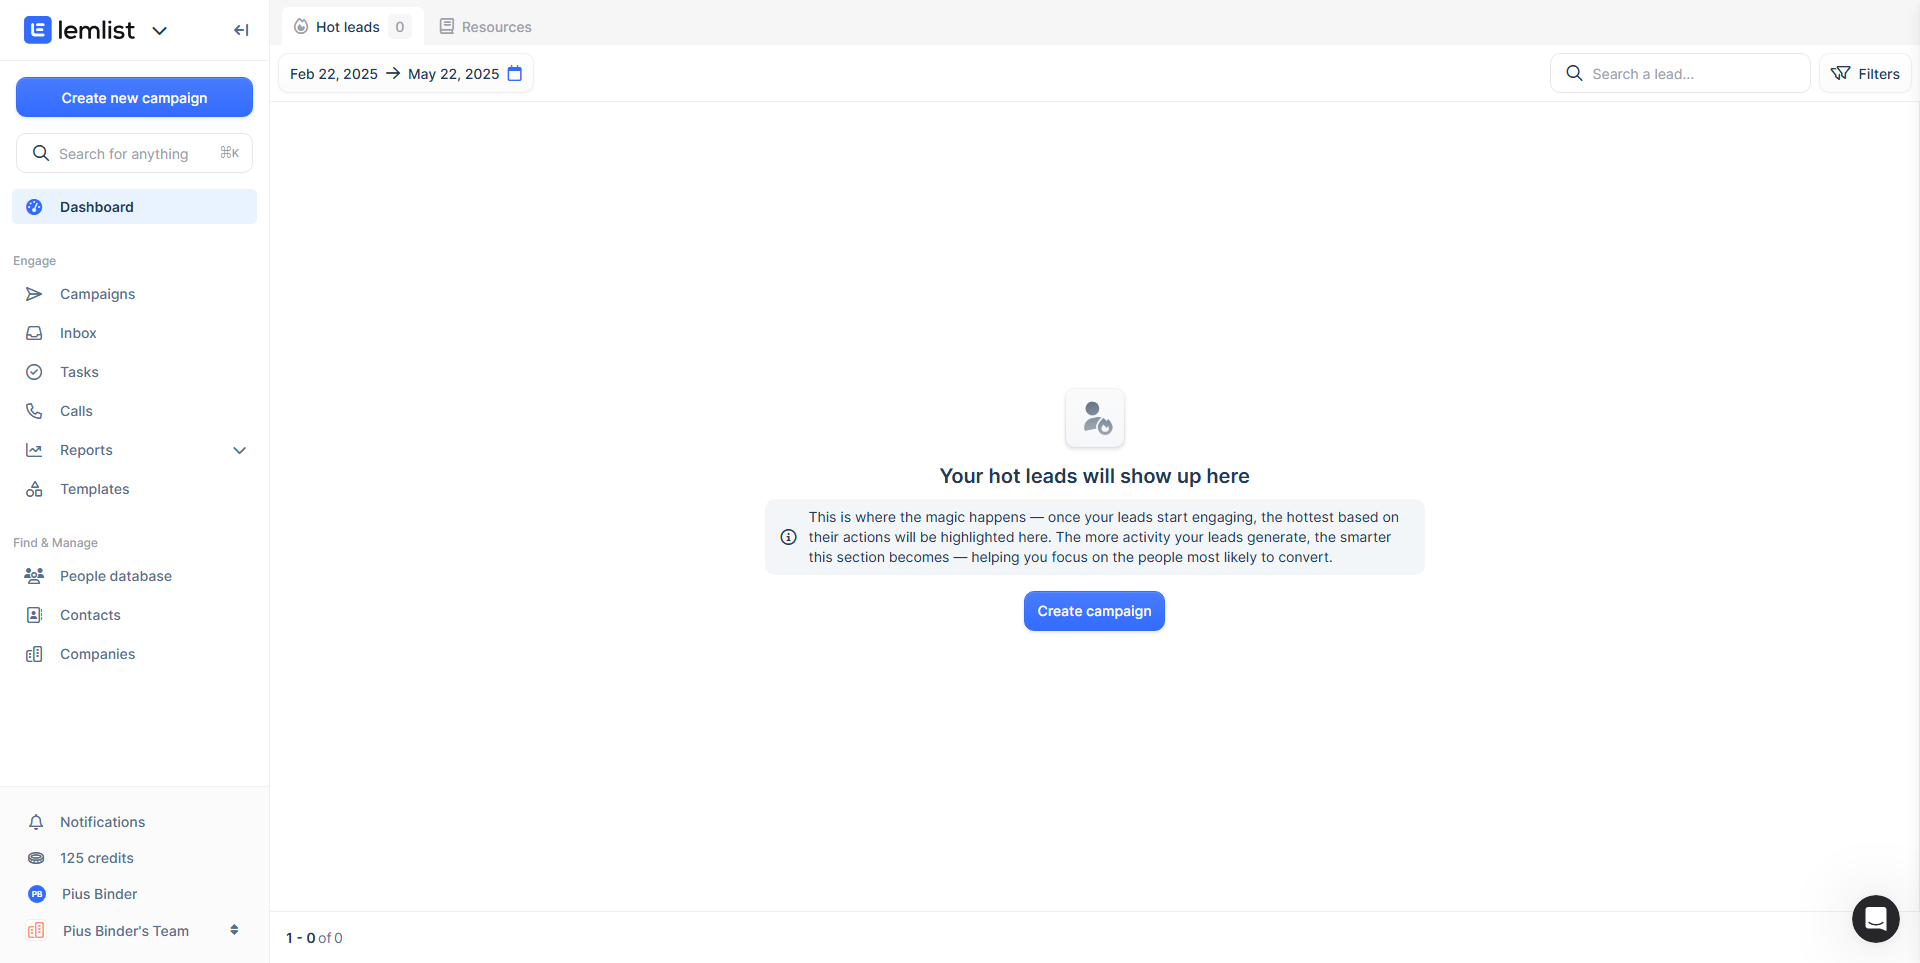Screen dimensions: 1920x963
Task: Open the Filters panel
Action: coord(1864,74)
